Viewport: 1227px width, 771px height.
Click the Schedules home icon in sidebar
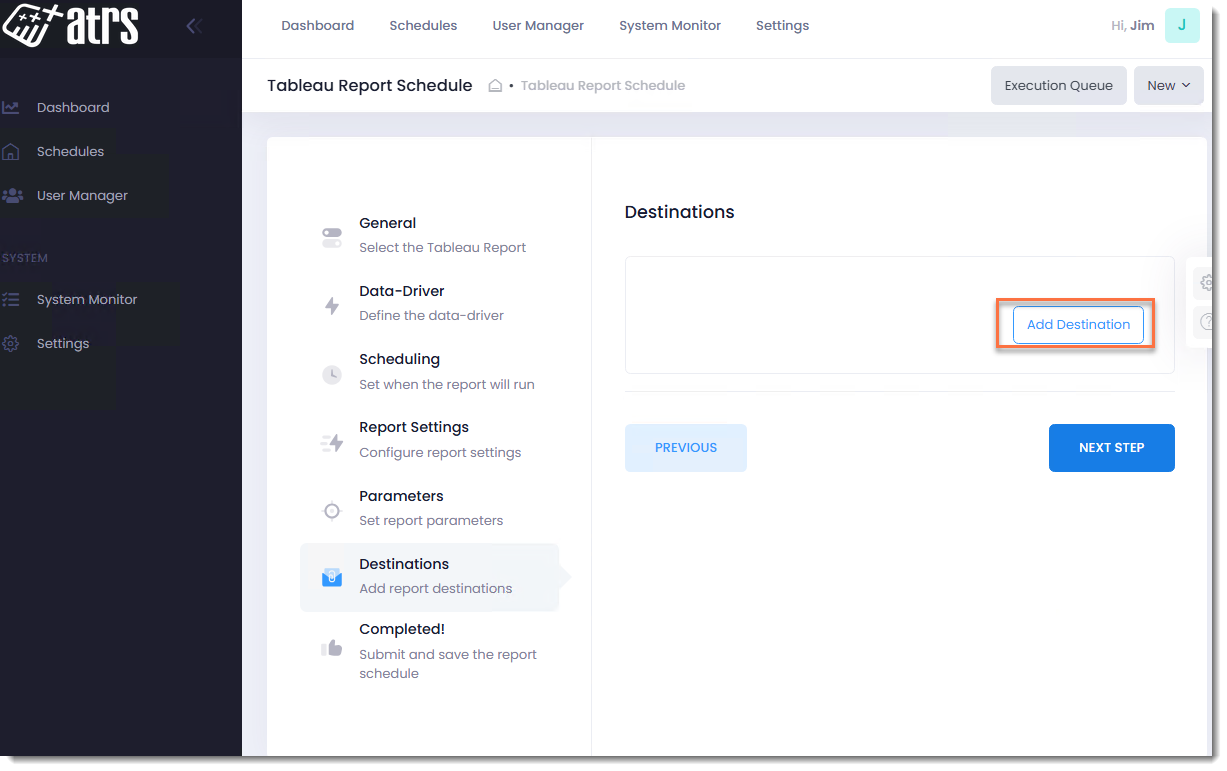[x=11, y=152]
